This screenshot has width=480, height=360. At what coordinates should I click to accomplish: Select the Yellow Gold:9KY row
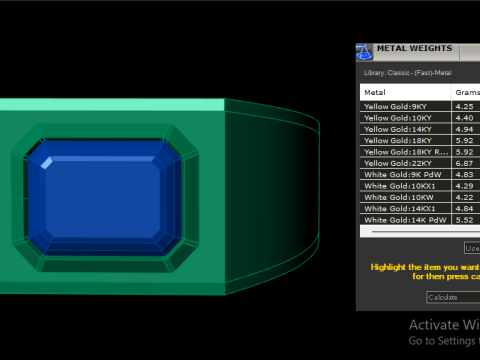coord(420,106)
